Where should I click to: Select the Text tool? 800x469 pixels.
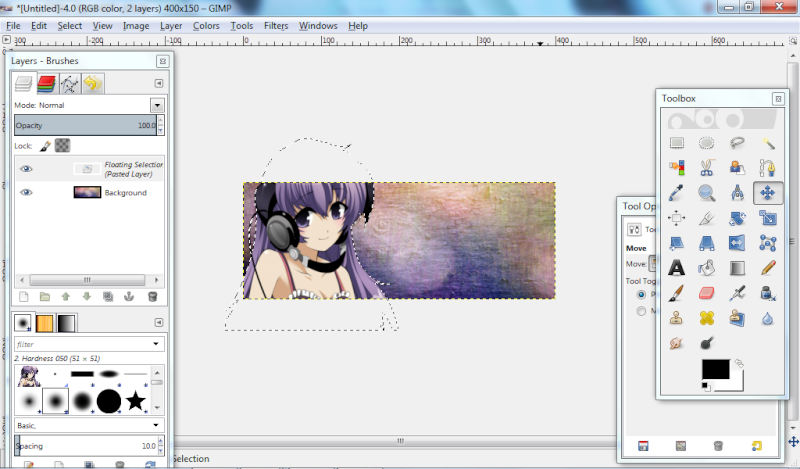pos(677,268)
